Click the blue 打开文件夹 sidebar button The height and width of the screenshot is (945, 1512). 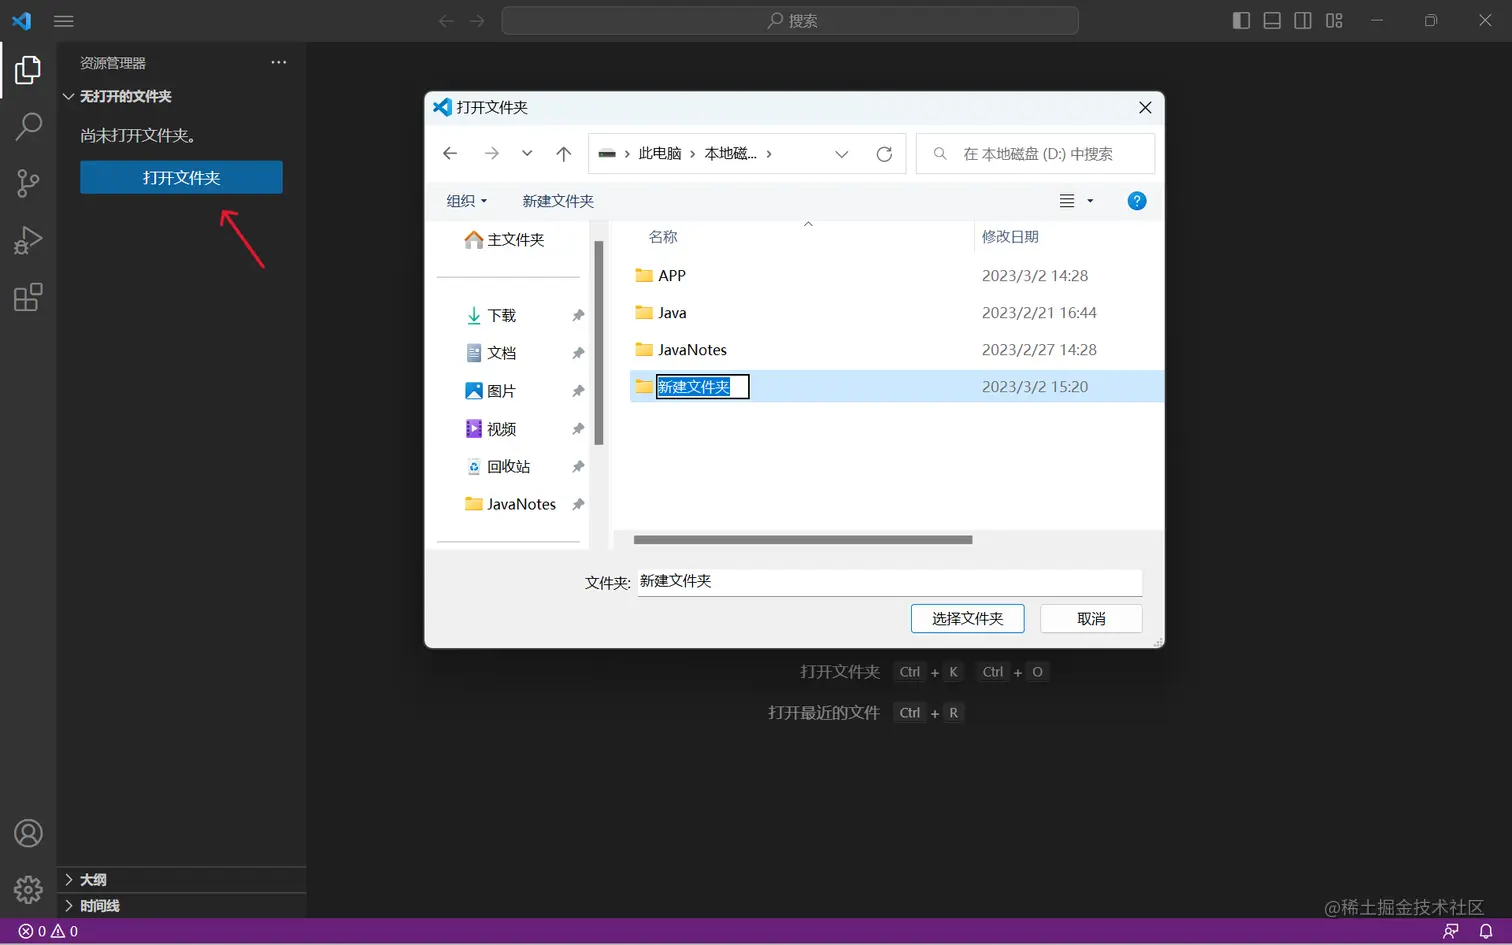coord(181,177)
